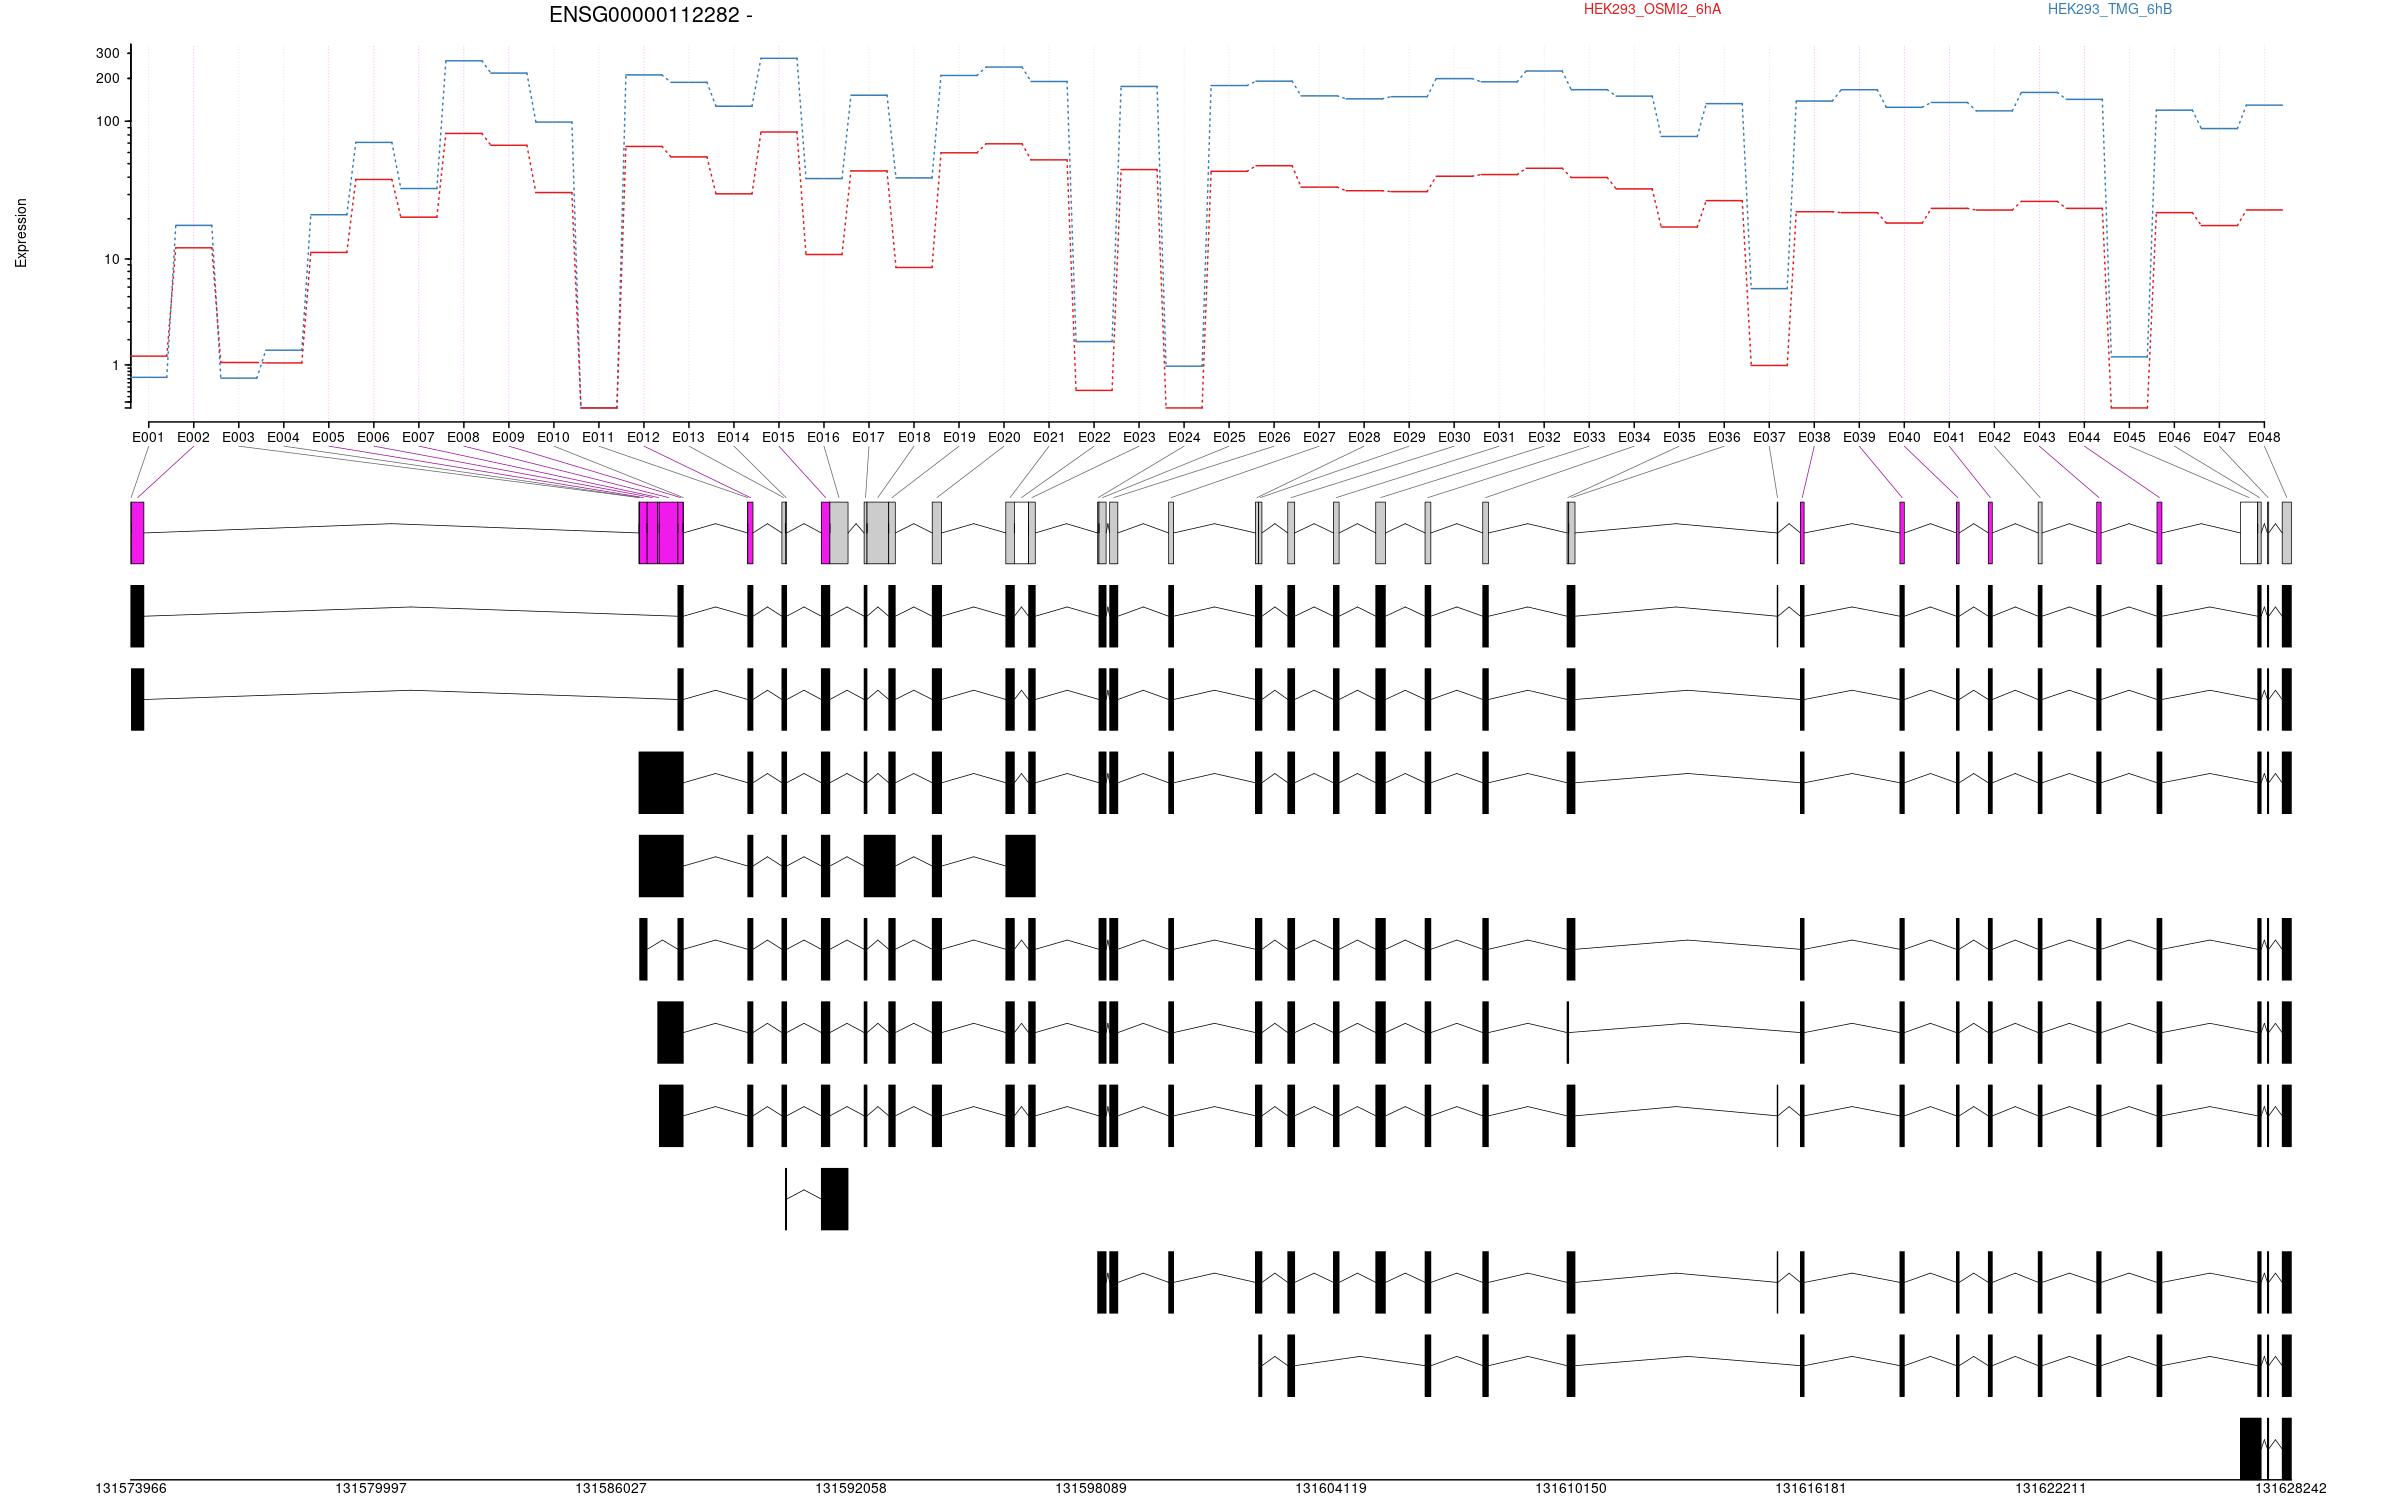This screenshot has height=1510, width=2400.
Task: Click the wide white exon in gene model
Action: click(x=2249, y=533)
